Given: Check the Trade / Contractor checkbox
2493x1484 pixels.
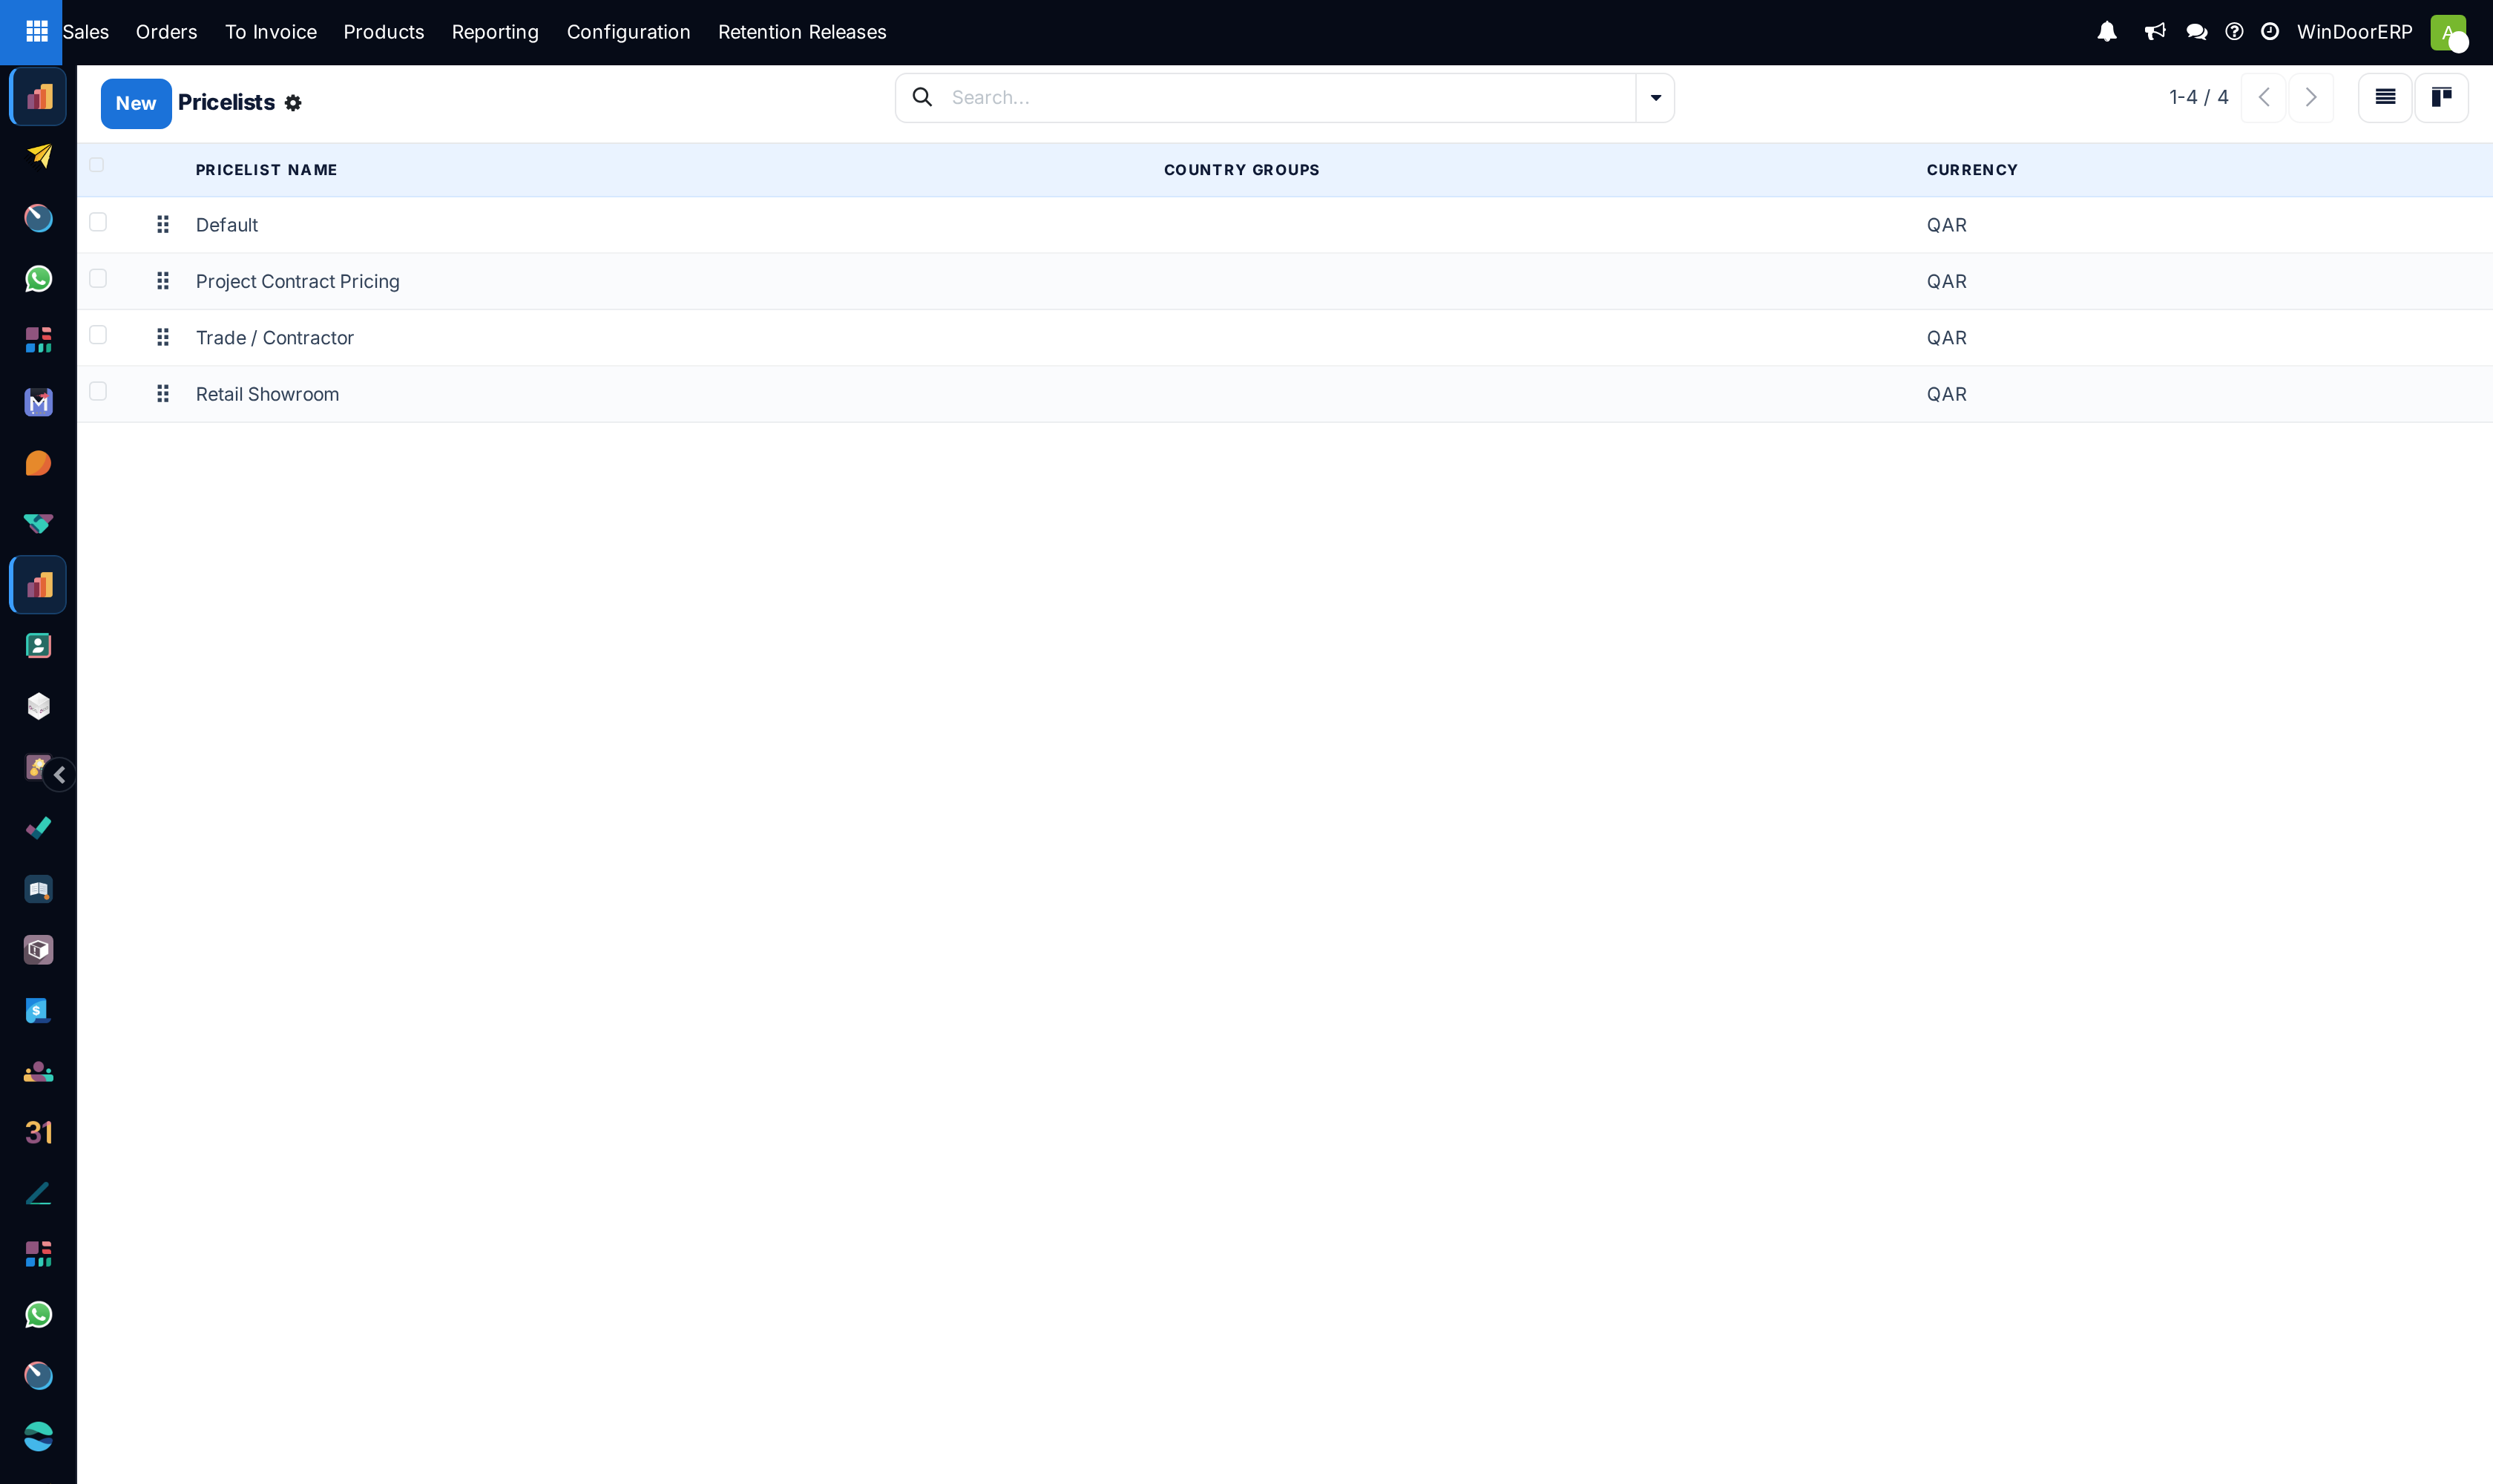Looking at the screenshot, I should click(98, 335).
